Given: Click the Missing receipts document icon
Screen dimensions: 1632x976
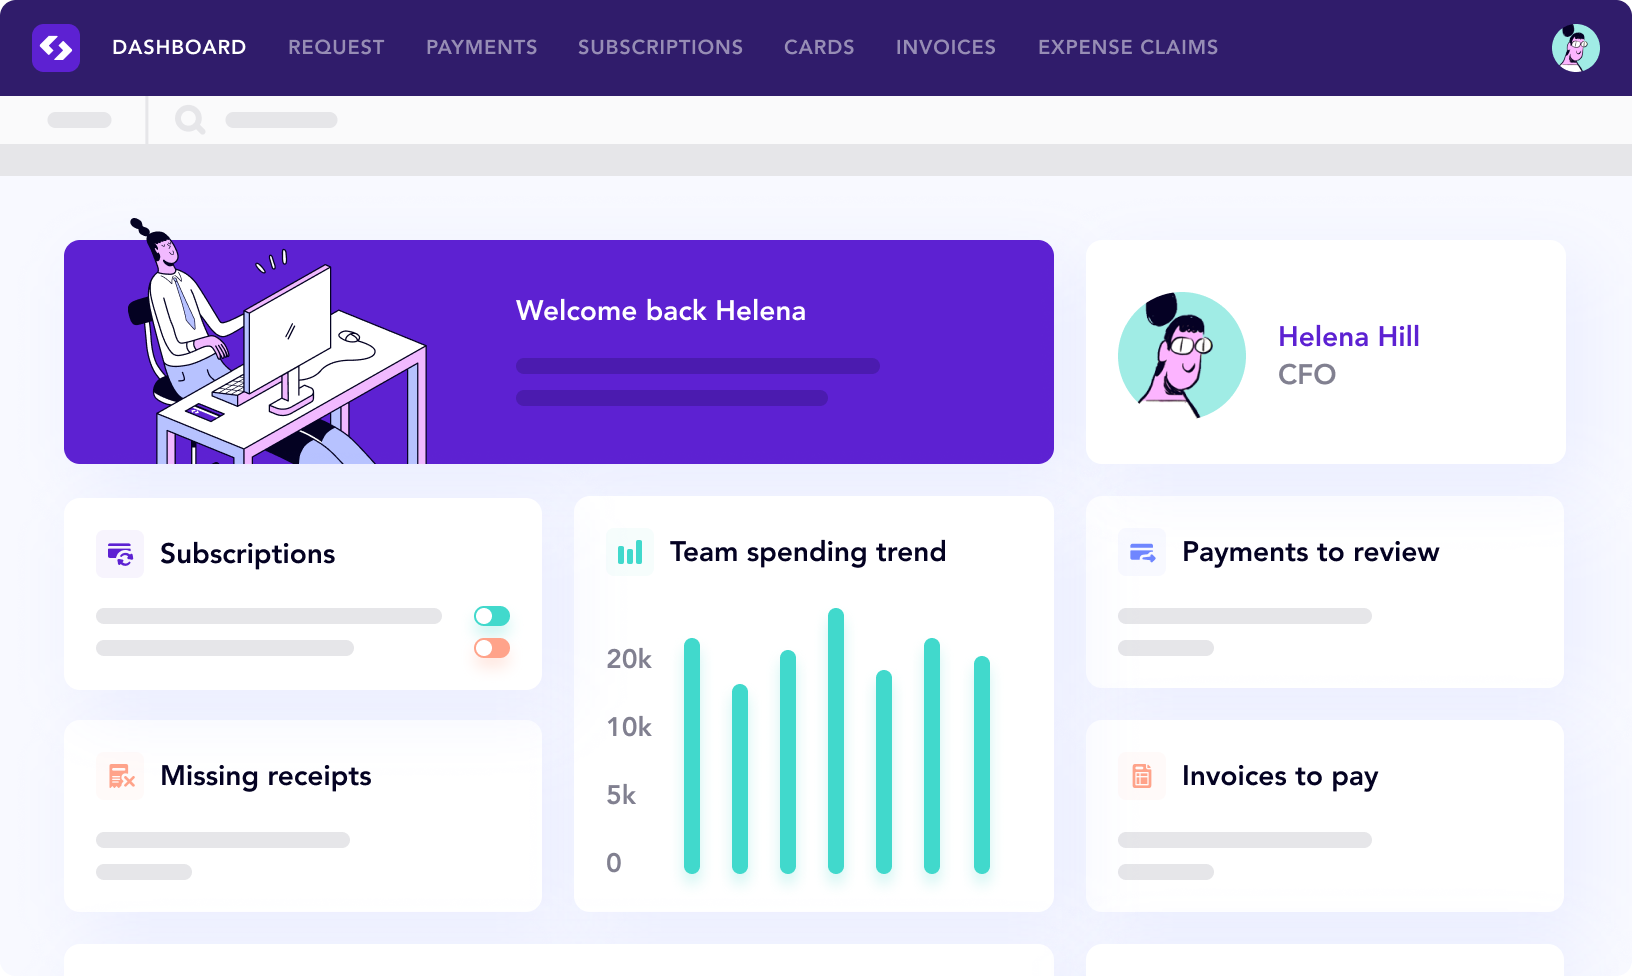Looking at the screenshot, I should [x=119, y=776].
